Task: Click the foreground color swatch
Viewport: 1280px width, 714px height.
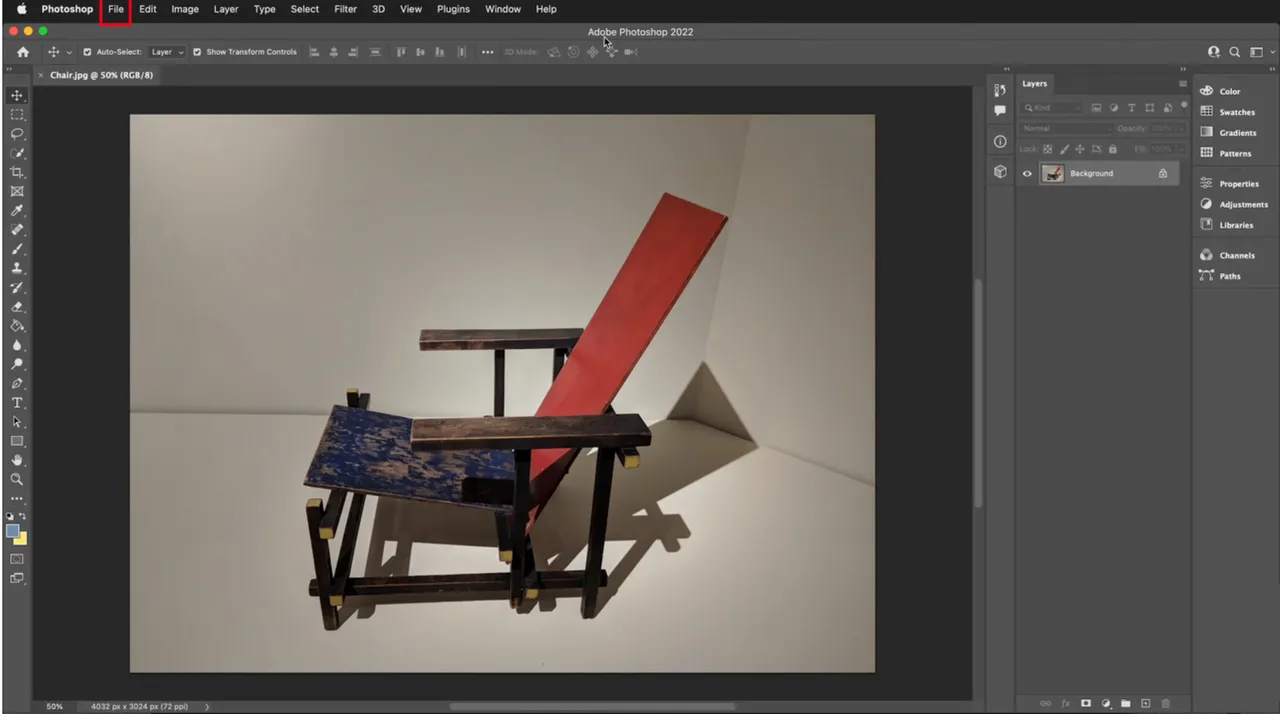Action: (12, 531)
